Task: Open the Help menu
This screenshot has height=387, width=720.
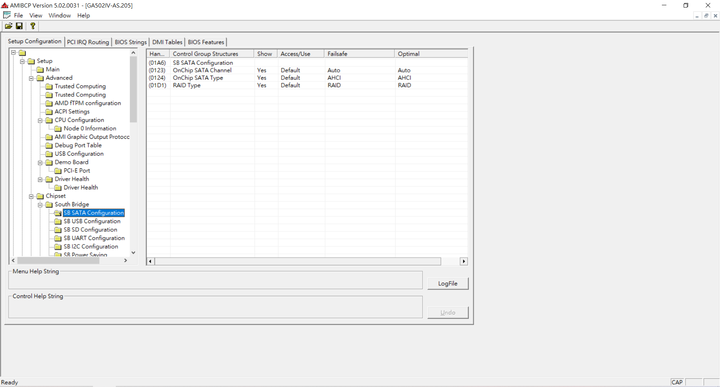Action: click(84, 16)
